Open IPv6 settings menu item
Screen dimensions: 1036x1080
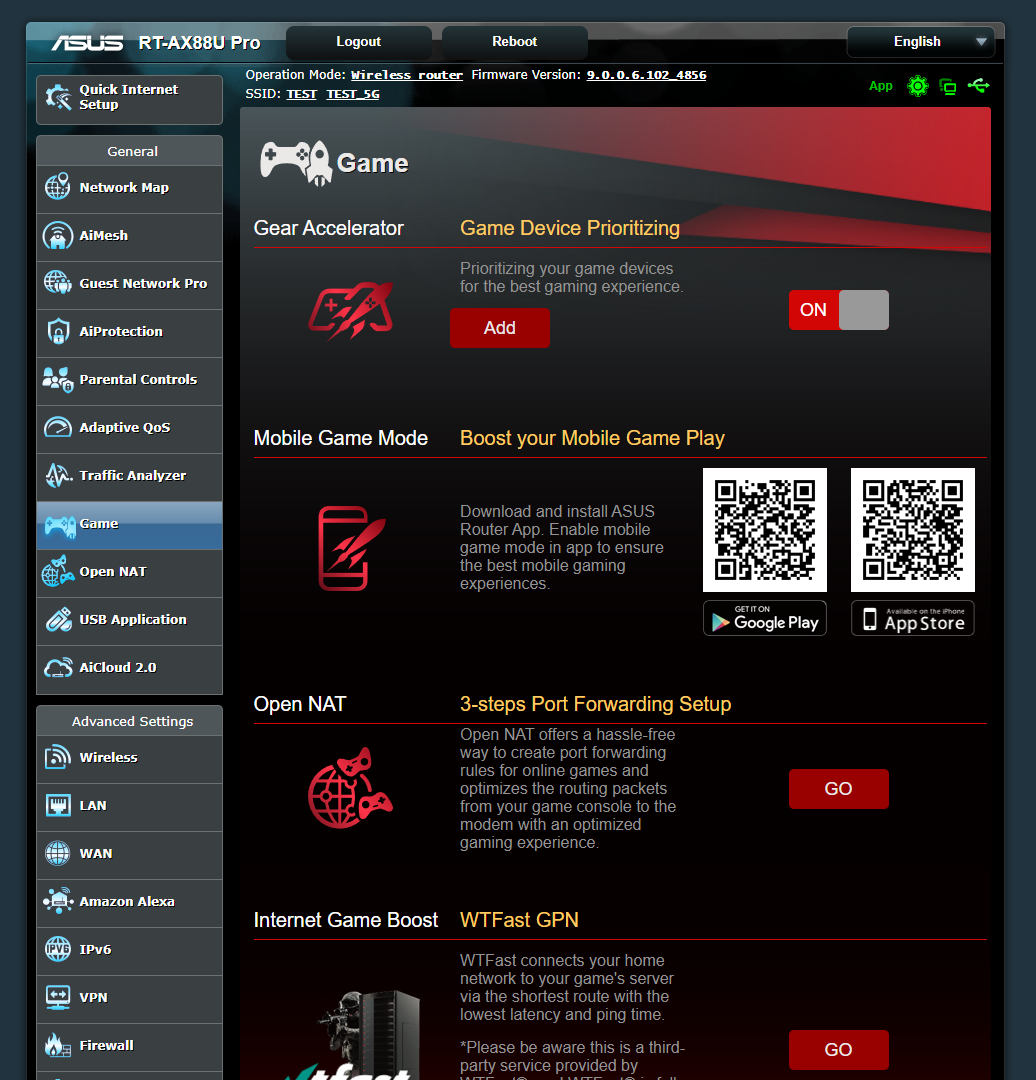(x=130, y=951)
